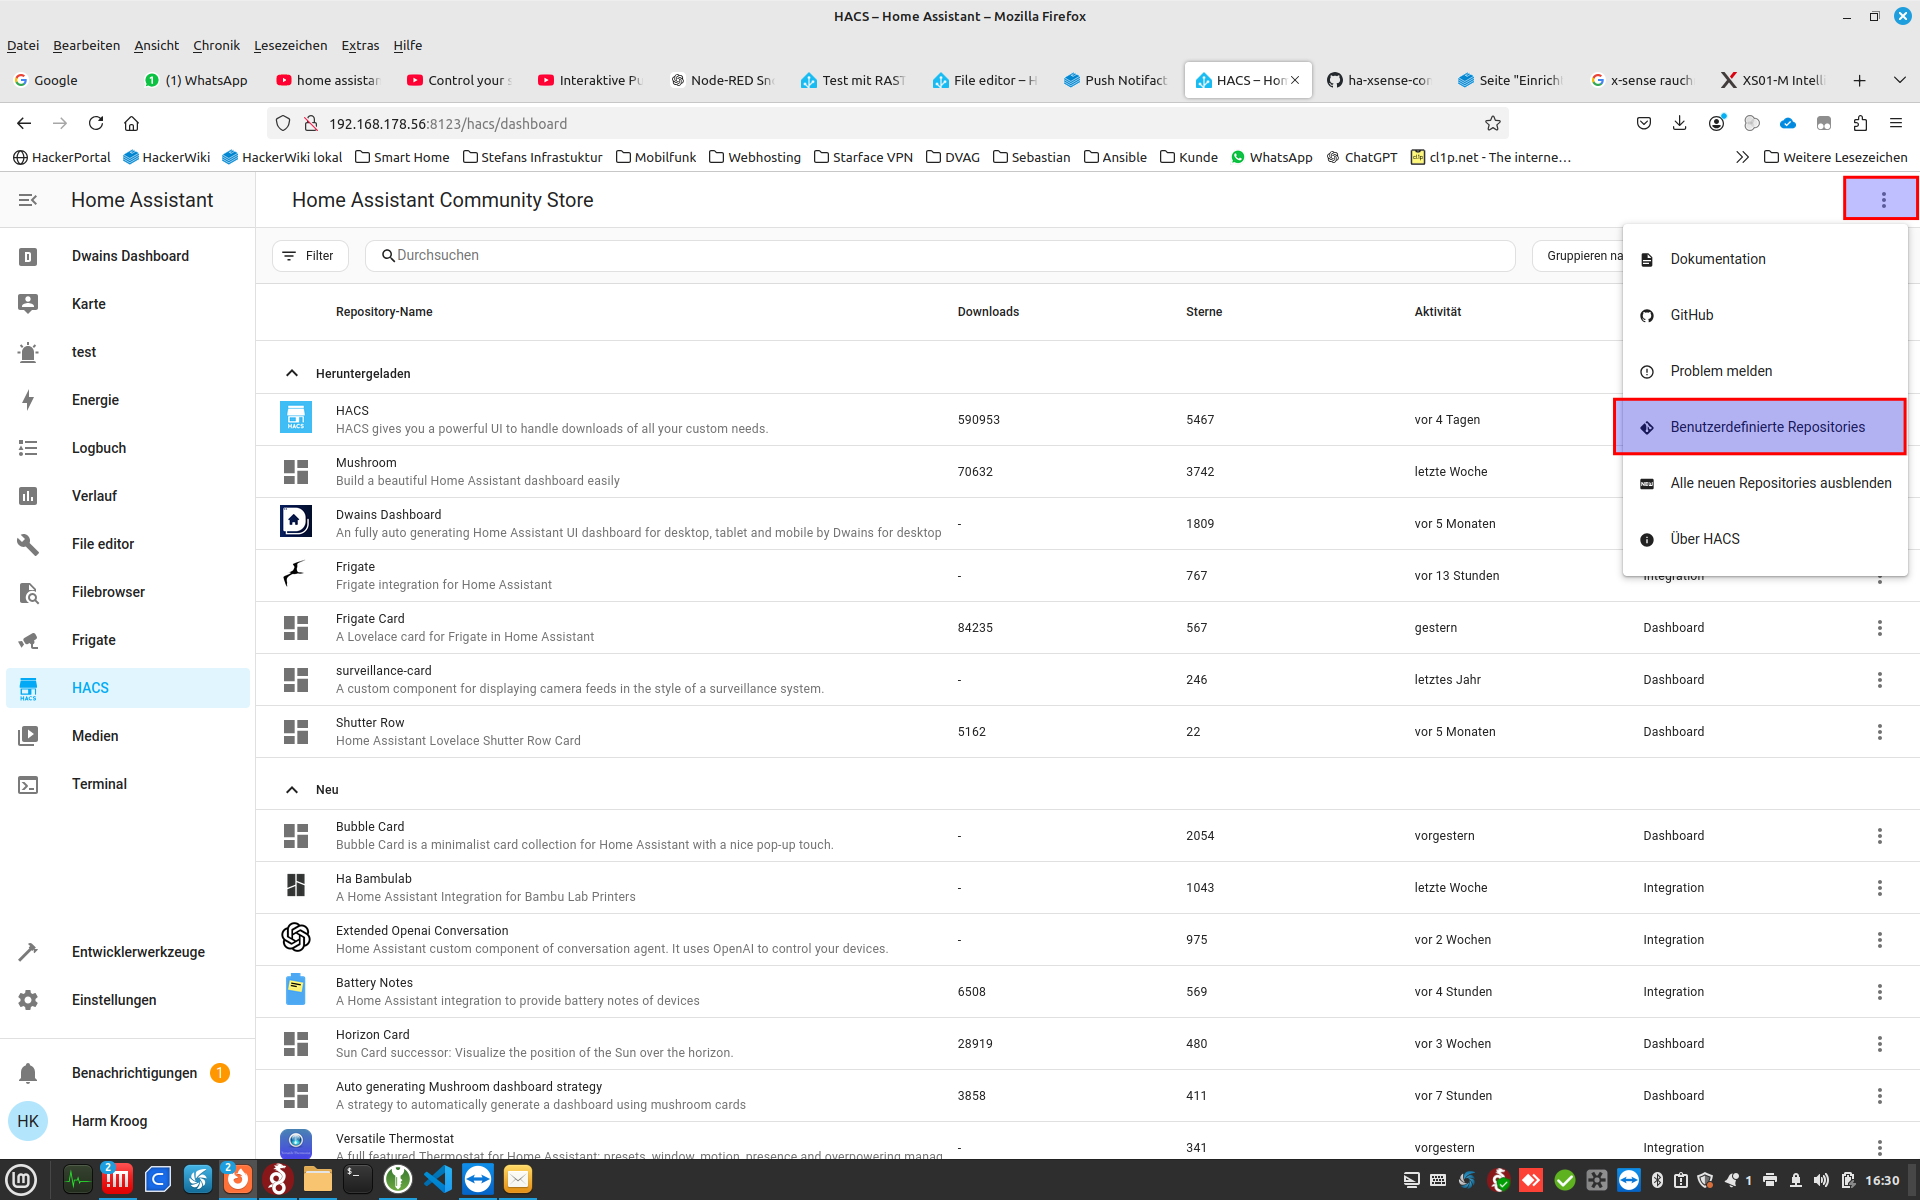Open the Energie sidebar item
The width and height of the screenshot is (1920, 1200).
pyautogui.click(x=95, y=400)
